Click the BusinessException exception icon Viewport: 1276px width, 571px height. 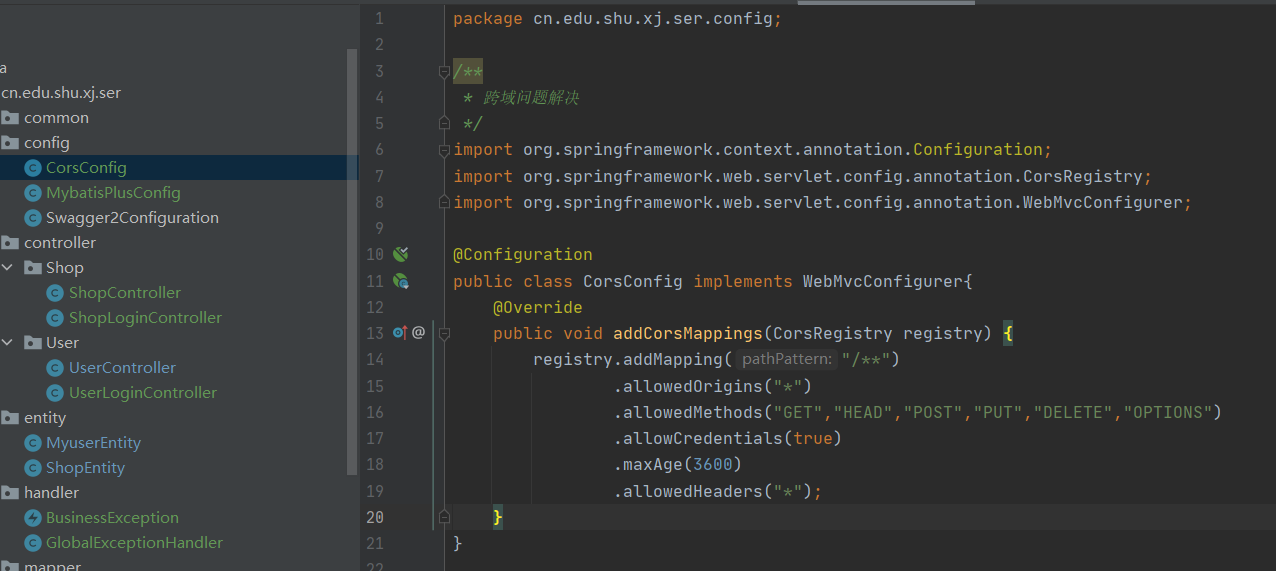tap(33, 518)
